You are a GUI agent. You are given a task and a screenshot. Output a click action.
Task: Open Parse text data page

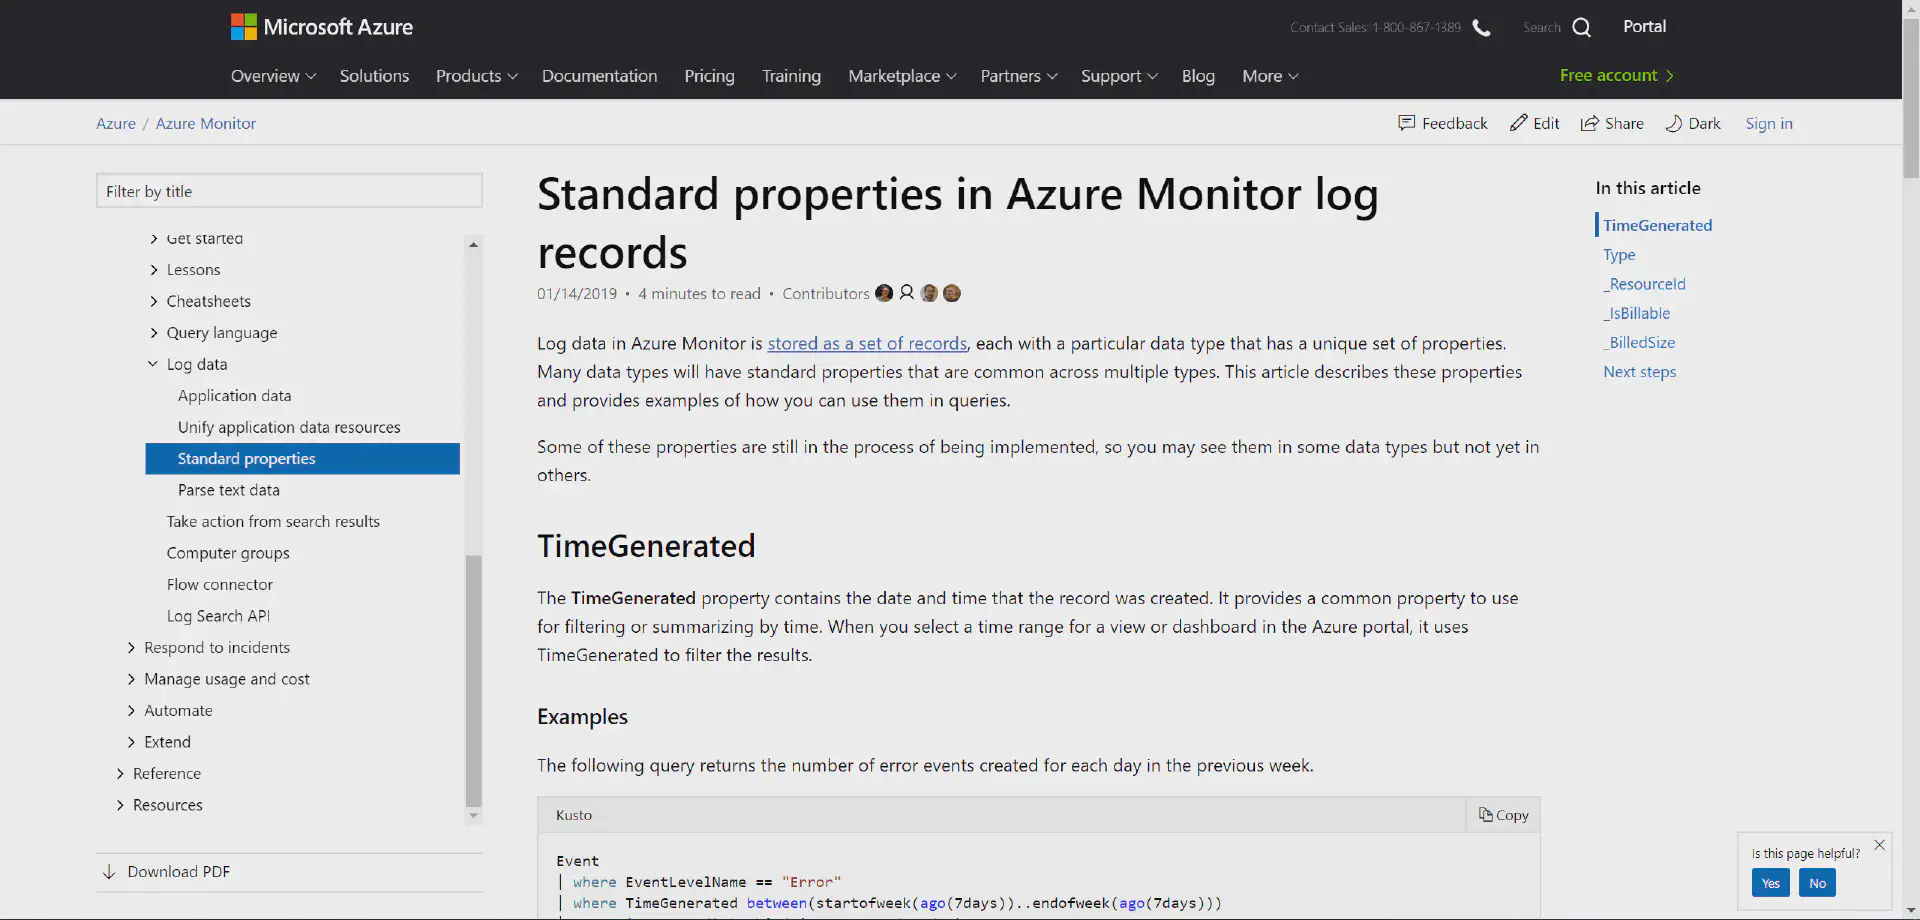(x=228, y=490)
